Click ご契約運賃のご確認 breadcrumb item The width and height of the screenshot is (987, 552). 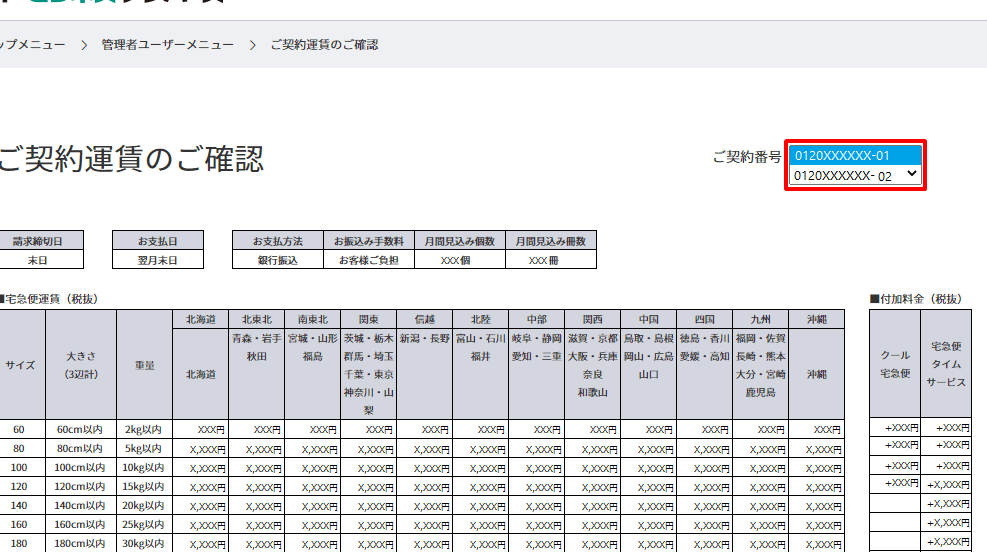tap(325, 45)
